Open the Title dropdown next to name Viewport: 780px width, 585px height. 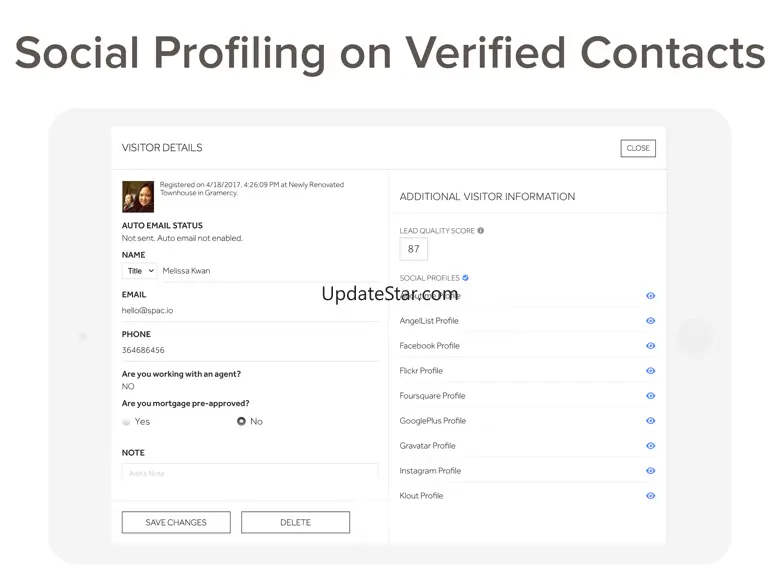point(139,271)
